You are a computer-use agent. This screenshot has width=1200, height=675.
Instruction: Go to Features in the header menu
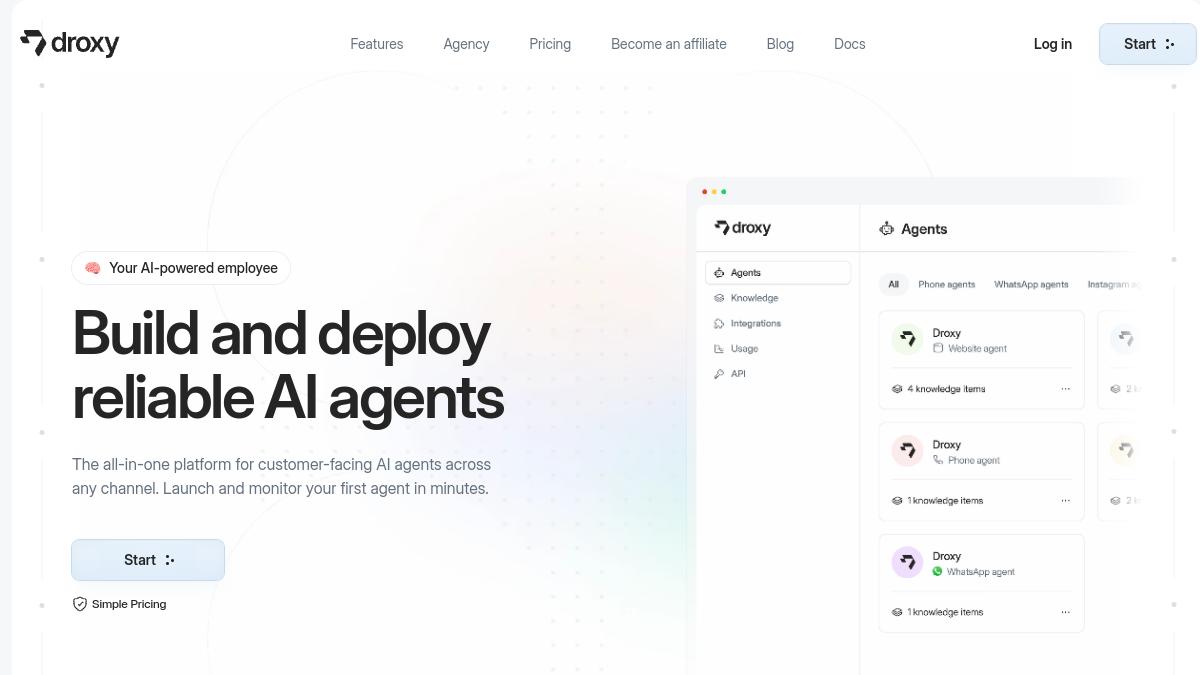(x=377, y=44)
